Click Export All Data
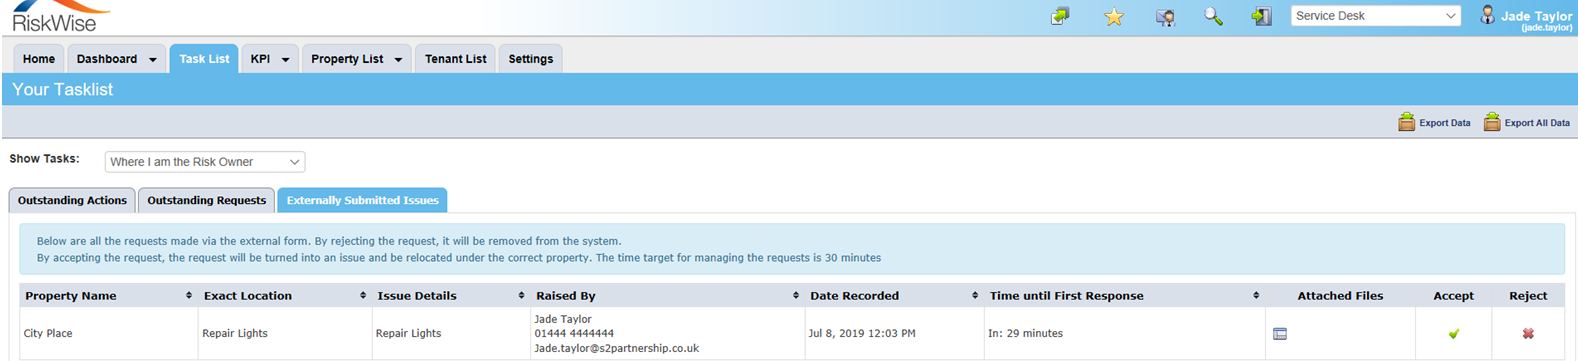This screenshot has width=1578, height=361. (x=1526, y=122)
